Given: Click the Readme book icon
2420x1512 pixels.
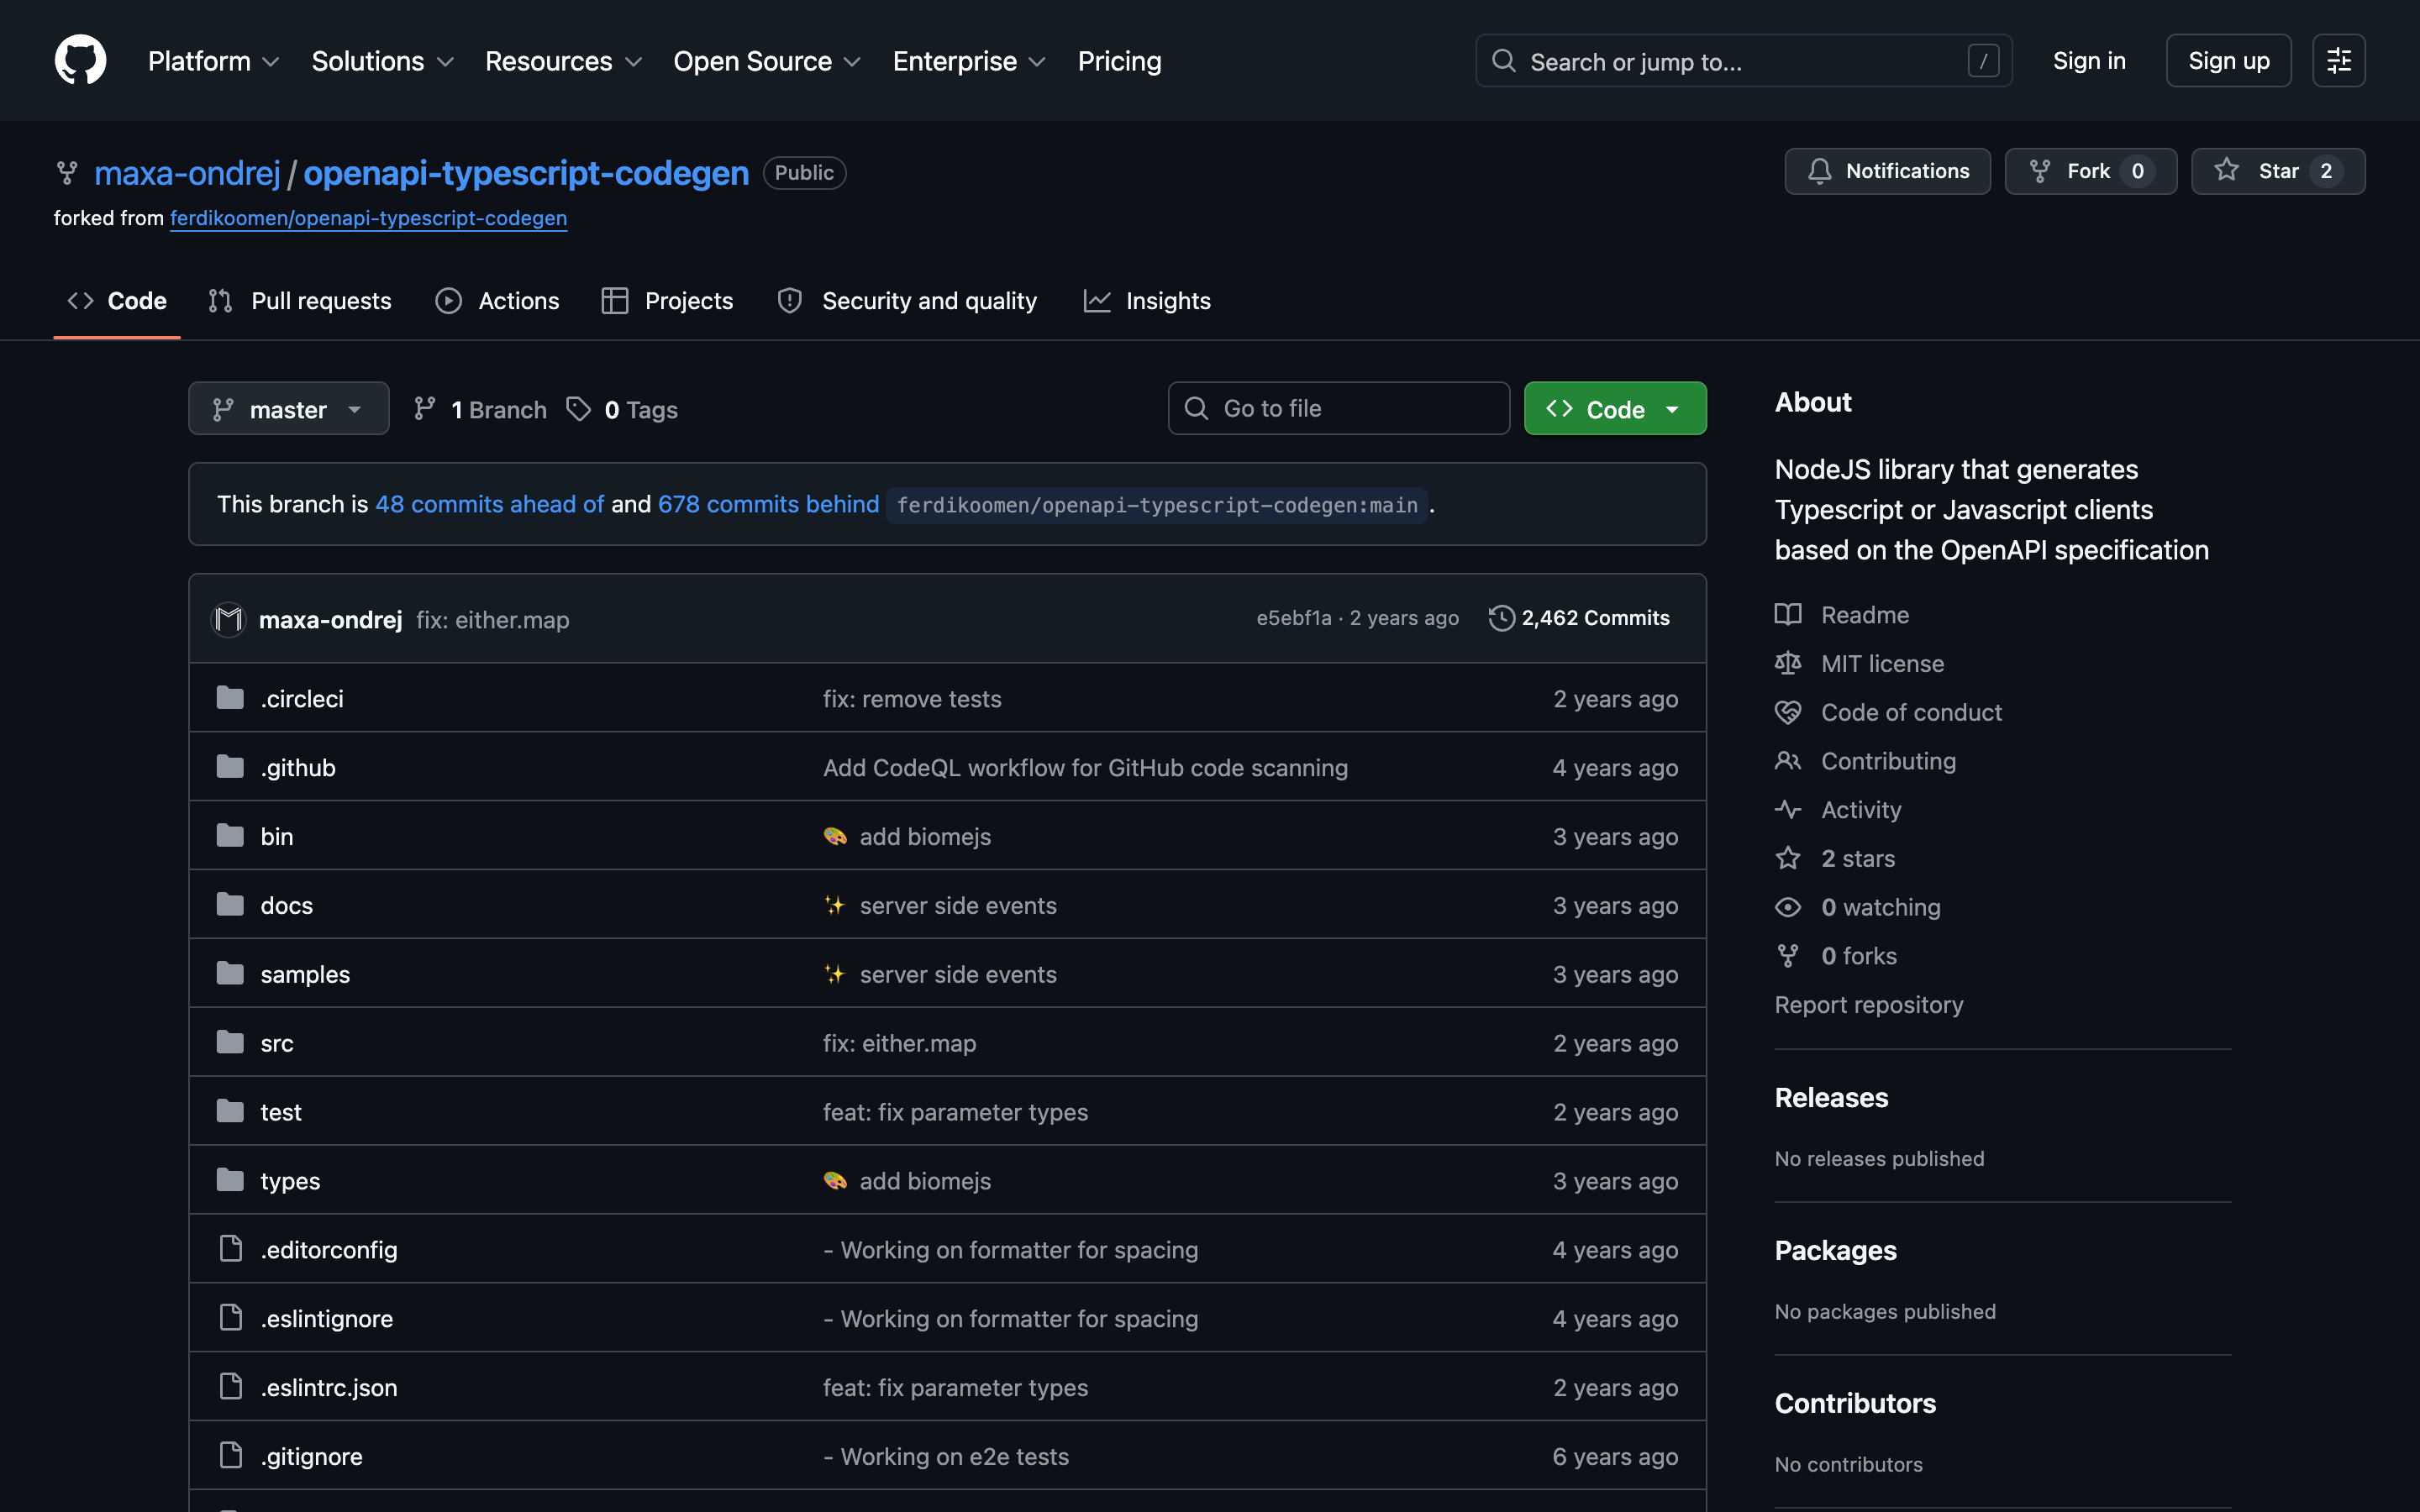Looking at the screenshot, I should tap(1788, 615).
